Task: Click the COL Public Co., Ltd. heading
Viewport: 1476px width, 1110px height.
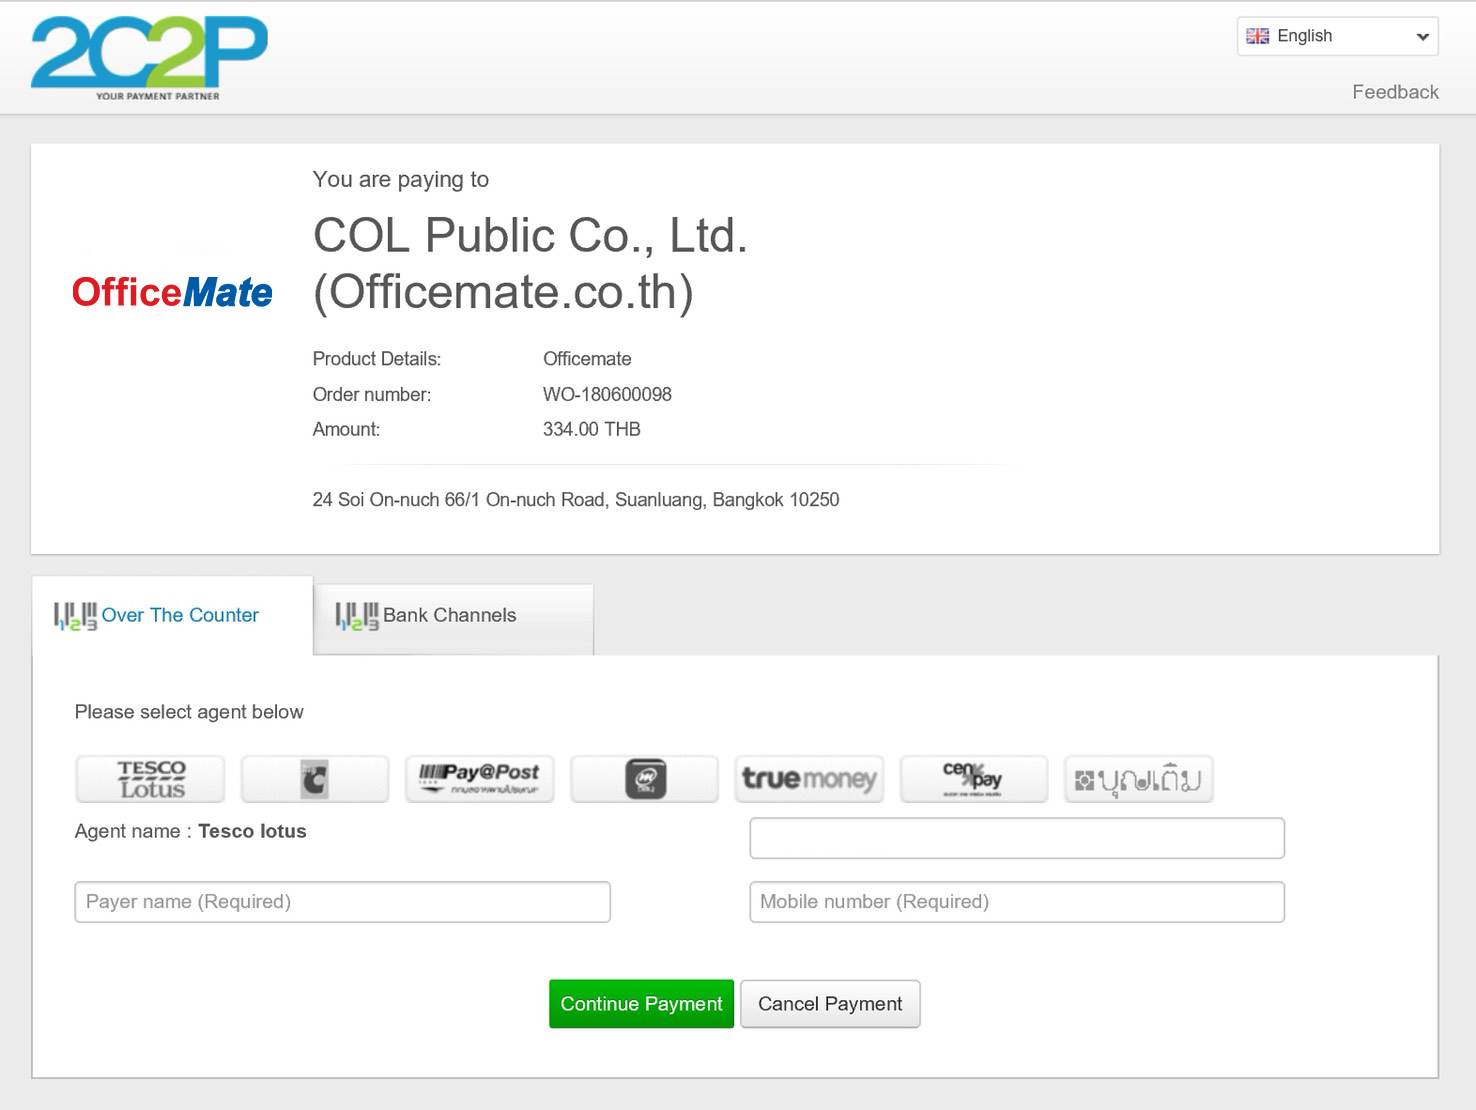Action: 530,263
